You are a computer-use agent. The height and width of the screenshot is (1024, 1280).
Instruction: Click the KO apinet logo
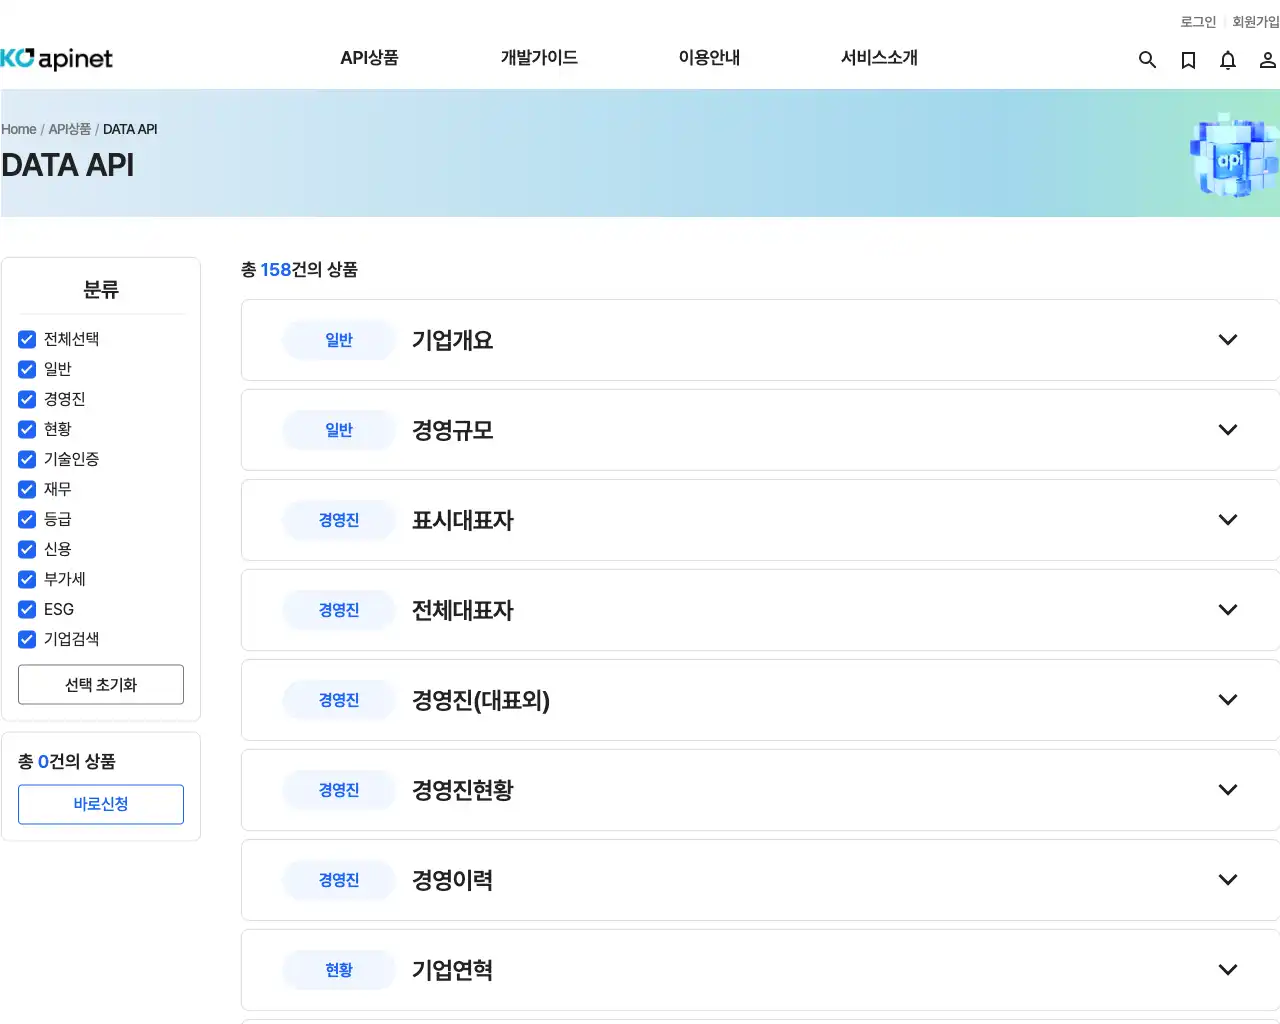(x=57, y=59)
